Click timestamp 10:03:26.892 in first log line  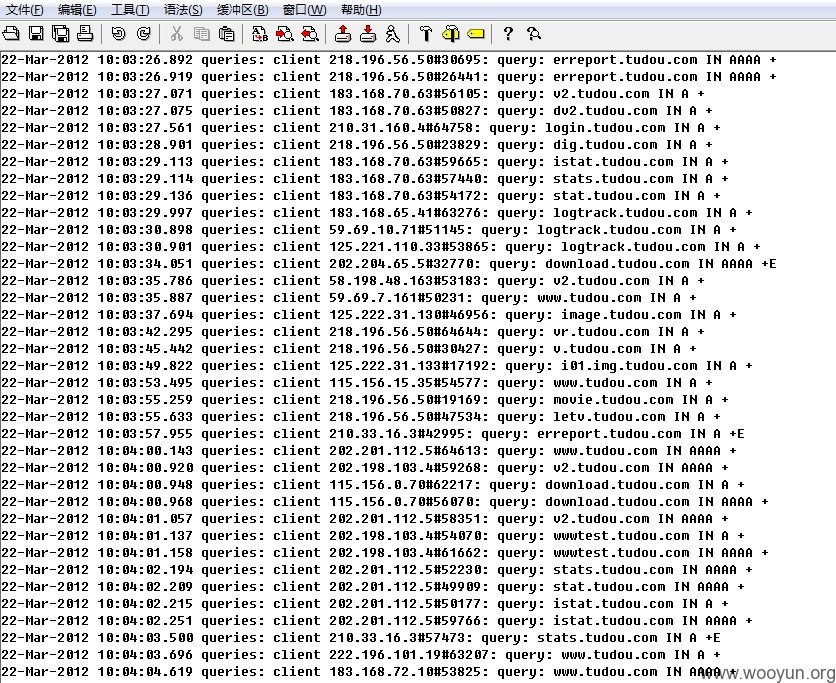pos(144,60)
